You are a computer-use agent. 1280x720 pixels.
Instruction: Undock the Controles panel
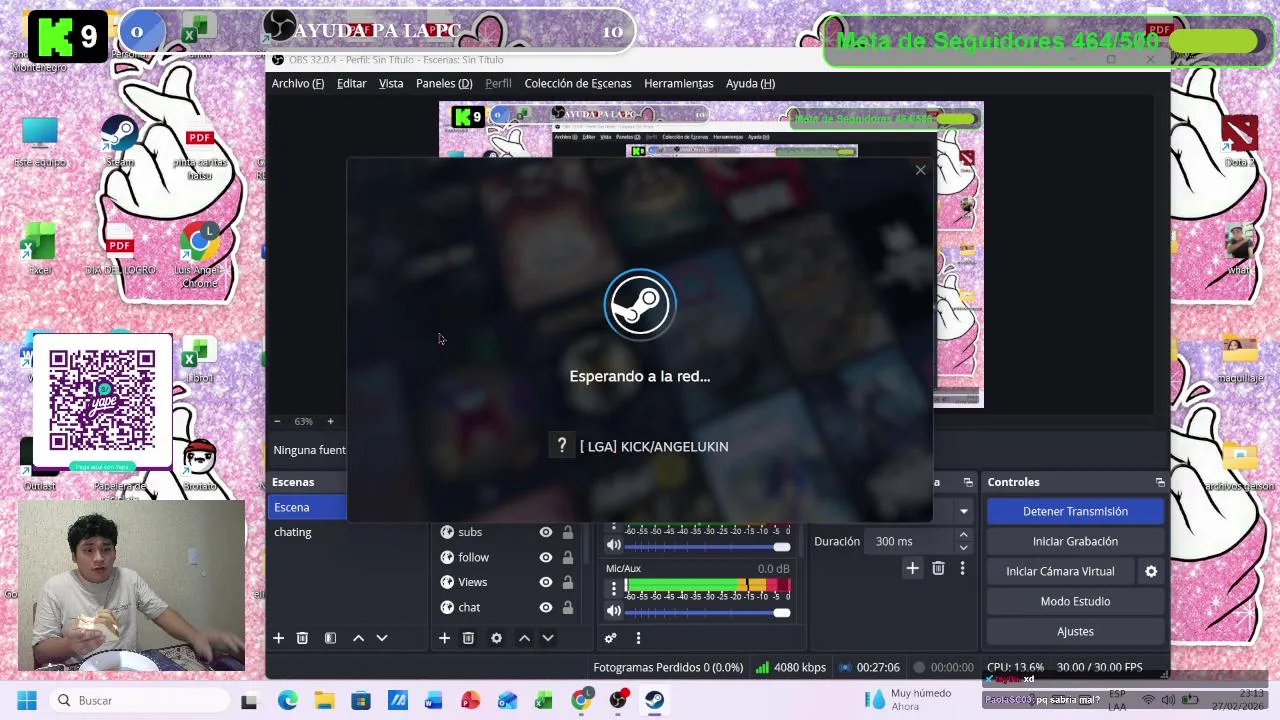[x=1160, y=482]
